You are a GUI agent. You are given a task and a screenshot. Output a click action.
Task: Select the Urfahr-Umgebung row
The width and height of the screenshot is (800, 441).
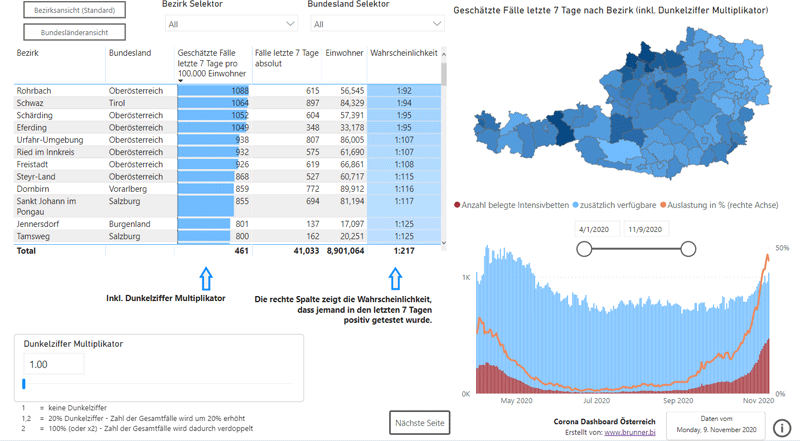[x=228, y=139]
